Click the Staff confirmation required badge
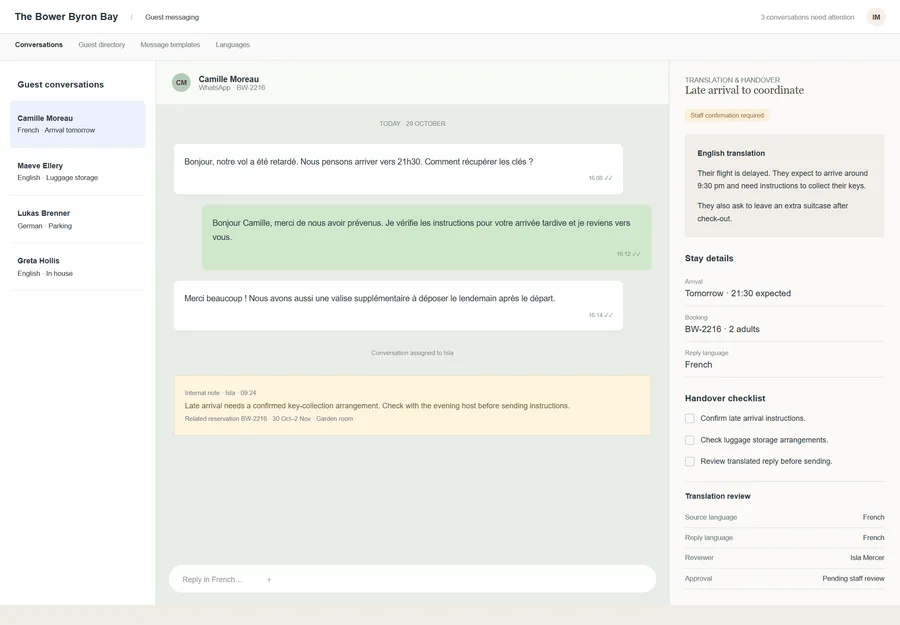 [727, 115]
